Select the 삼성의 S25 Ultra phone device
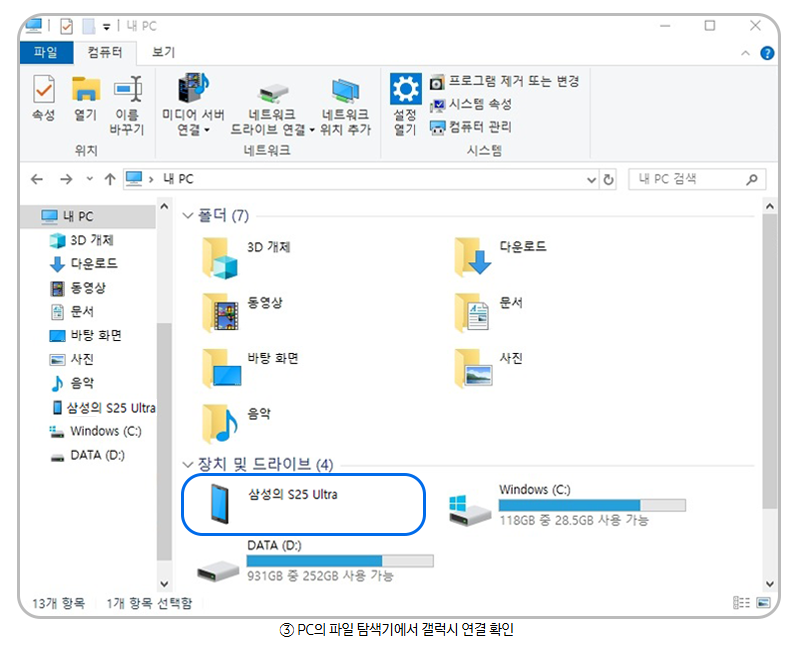This screenshot has height=648, width=801. 303,504
